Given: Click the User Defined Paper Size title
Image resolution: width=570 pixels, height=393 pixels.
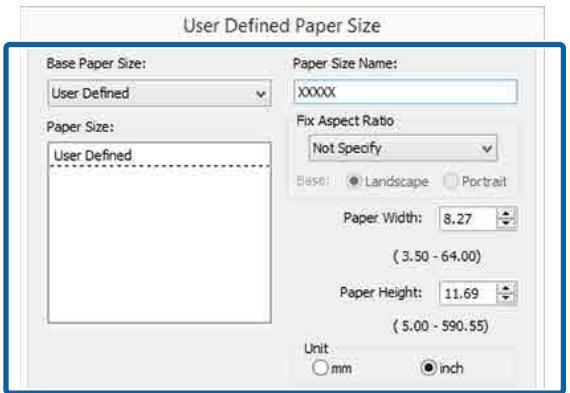Looking at the screenshot, I should [x=282, y=25].
